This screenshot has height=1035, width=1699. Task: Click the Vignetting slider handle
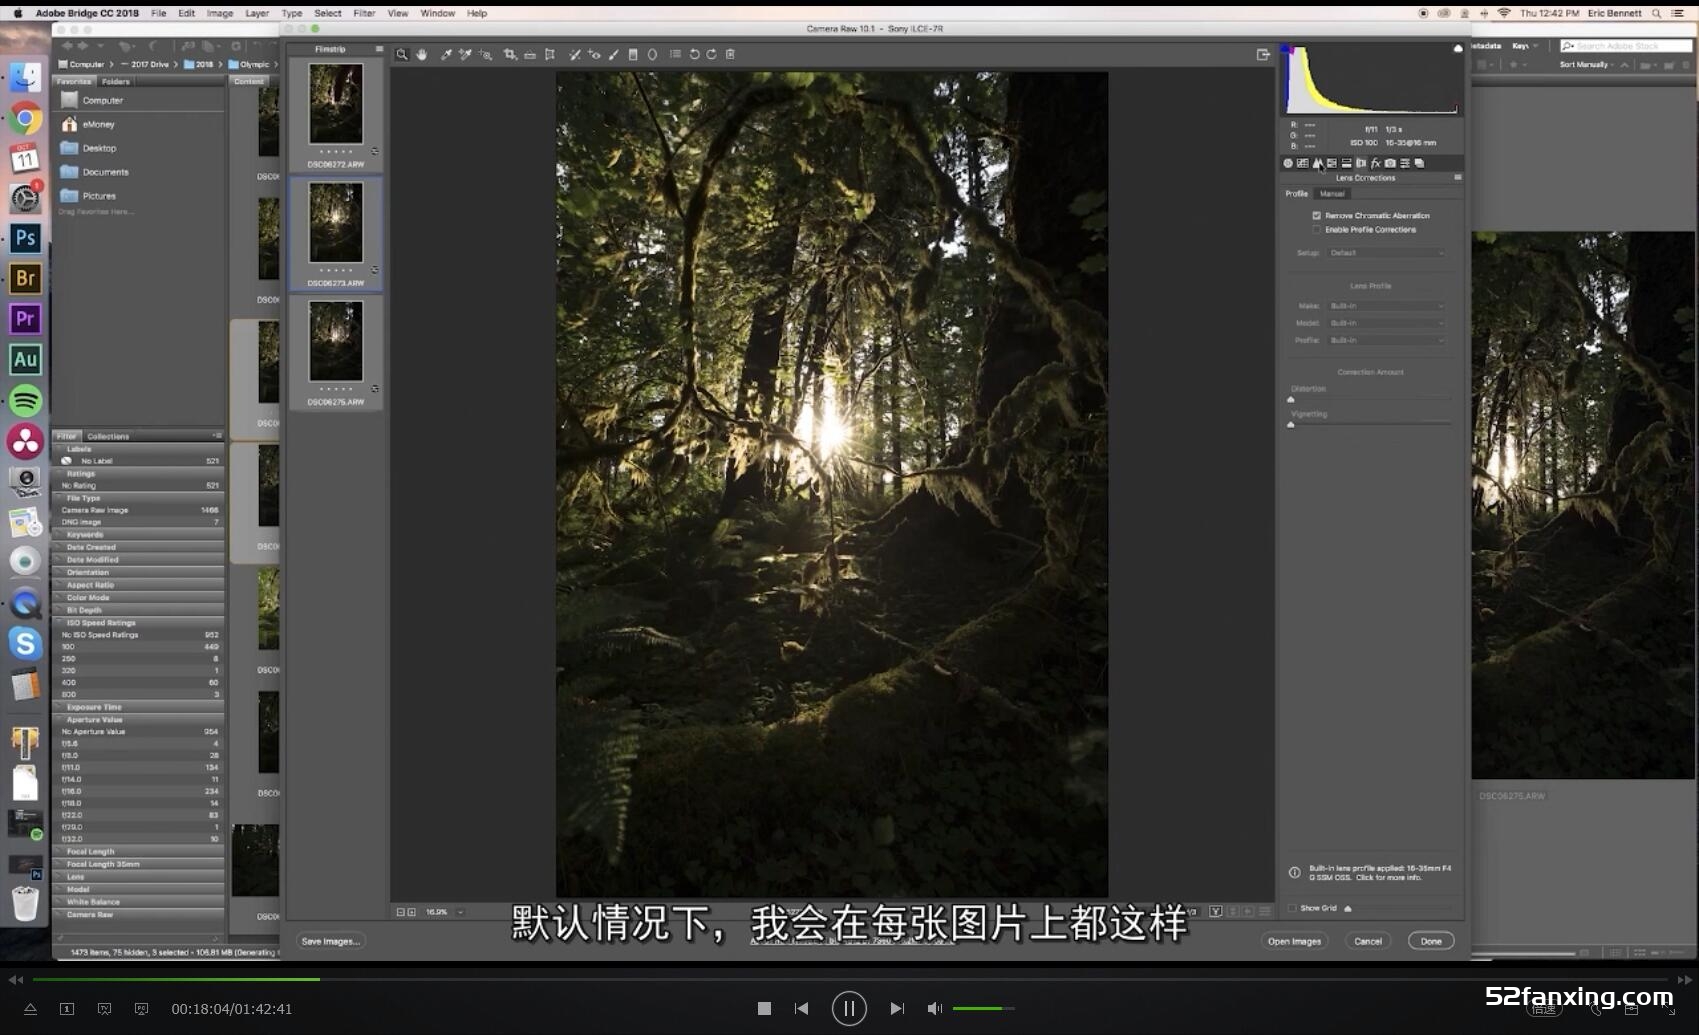1291,424
